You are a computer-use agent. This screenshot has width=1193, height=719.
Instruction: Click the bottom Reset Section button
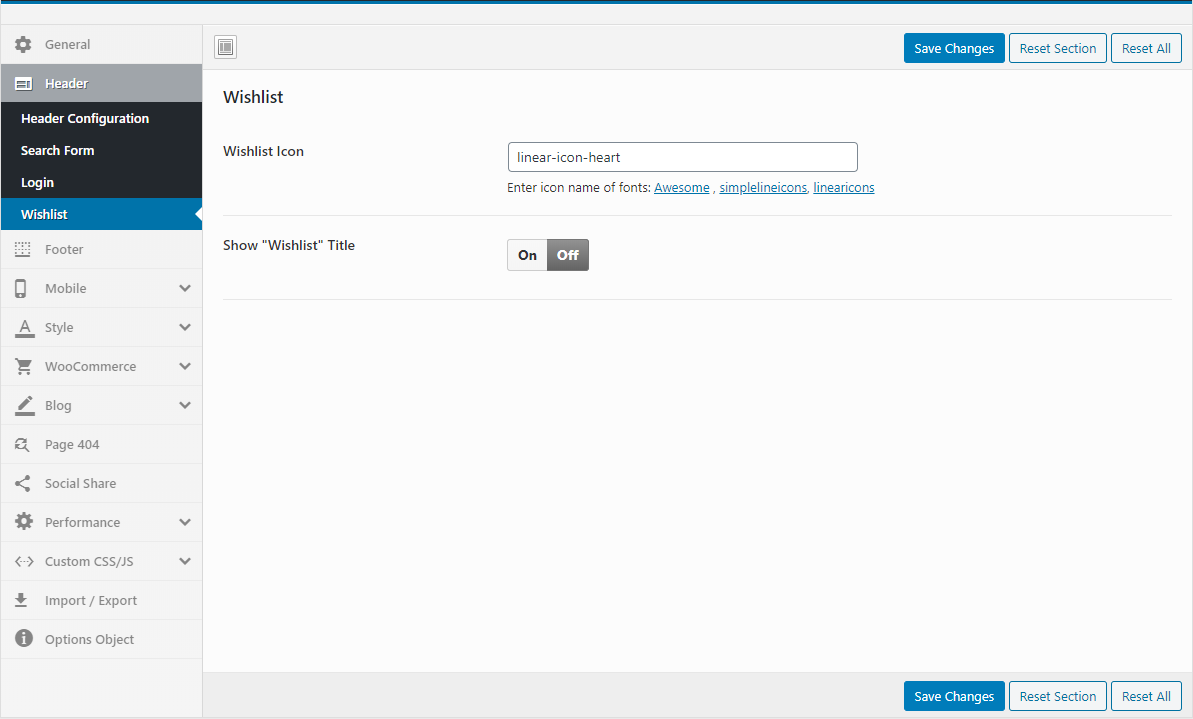(1058, 696)
